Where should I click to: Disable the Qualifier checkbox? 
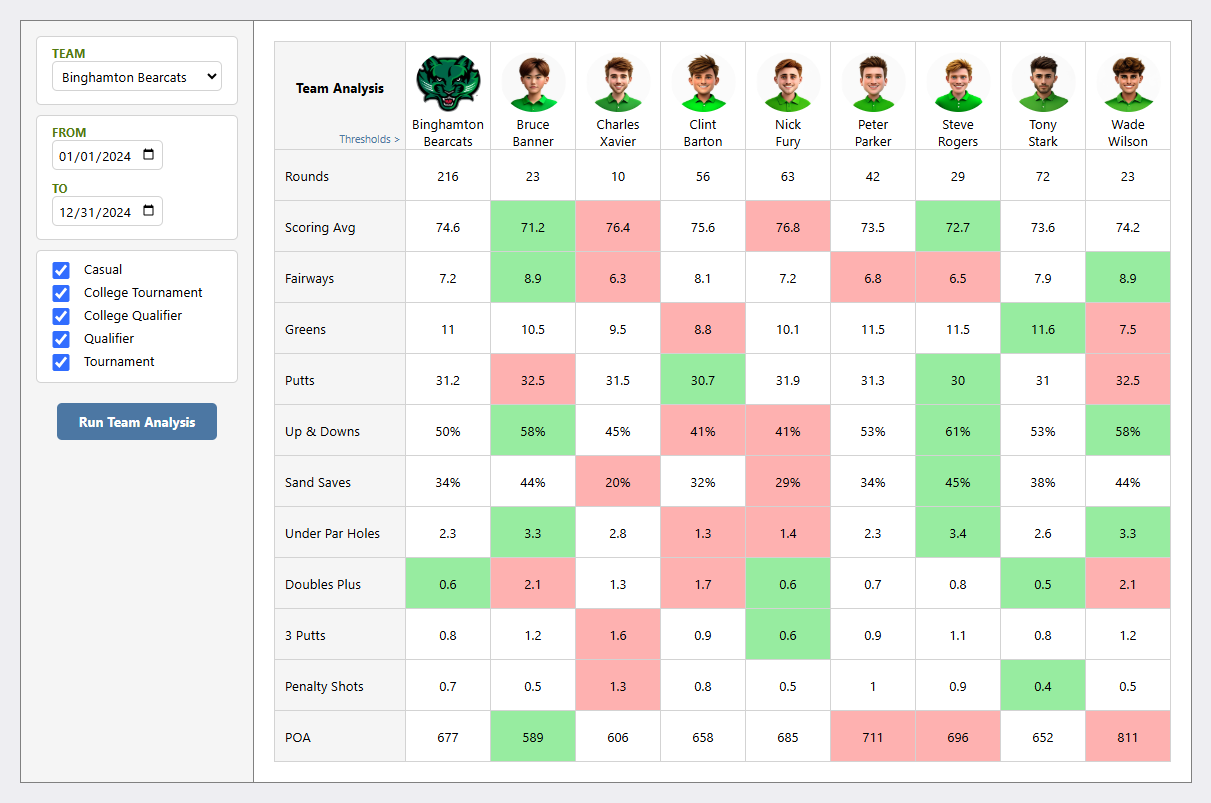tap(61, 339)
